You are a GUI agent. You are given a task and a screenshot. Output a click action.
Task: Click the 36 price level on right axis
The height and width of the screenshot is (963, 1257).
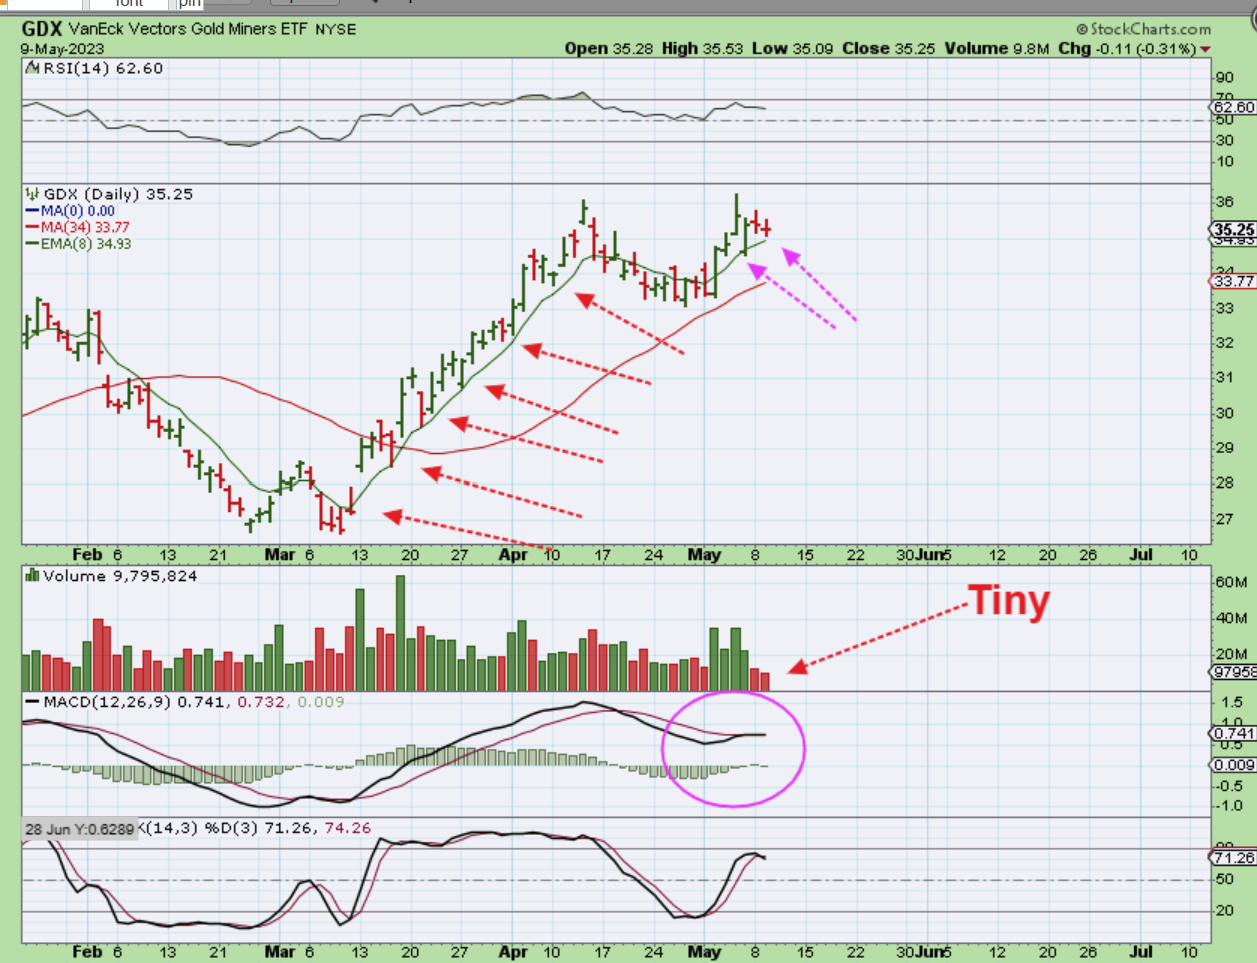pyautogui.click(x=1225, y=202)
